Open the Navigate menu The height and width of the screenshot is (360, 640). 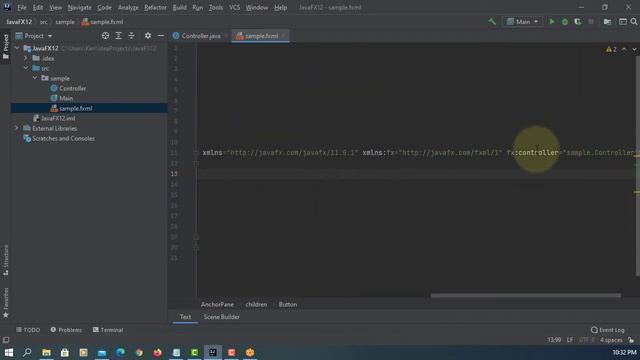pos(80,7)
